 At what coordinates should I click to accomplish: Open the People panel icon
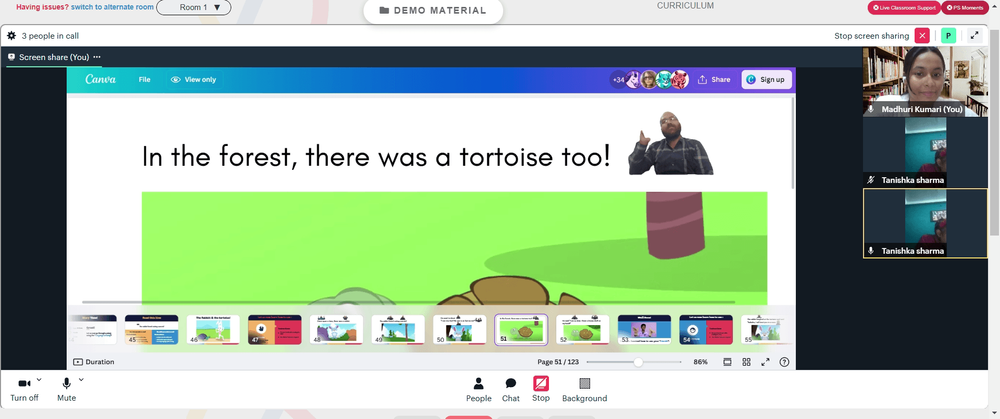click(x=478, y=383)
